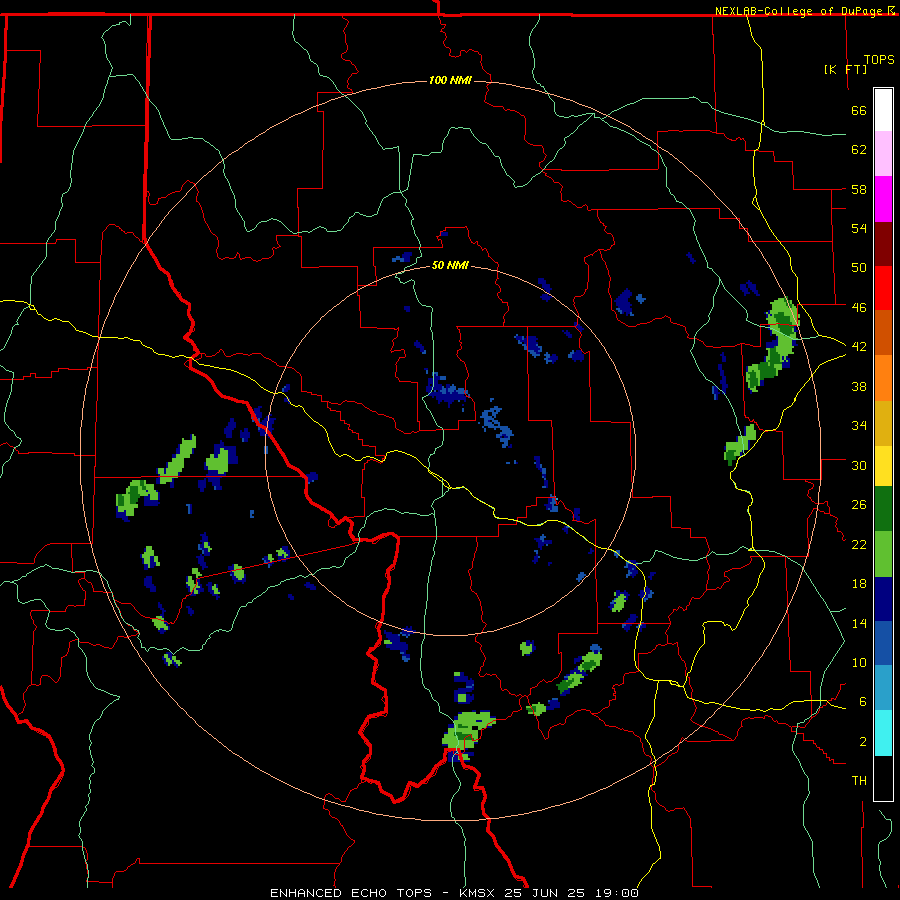
Task: Click the 26 value on the legend
Action: [x=859, y=505]
